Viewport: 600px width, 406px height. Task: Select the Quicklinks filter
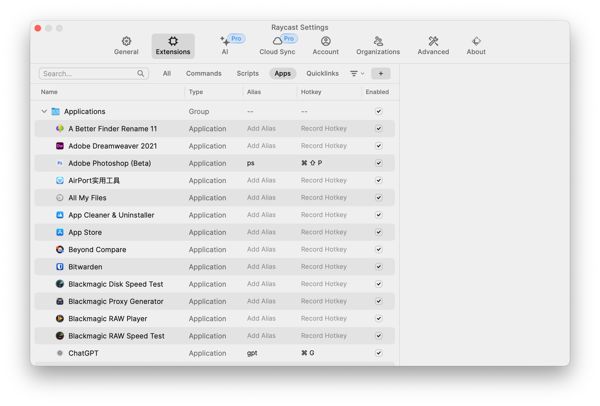[x=323, y=73]
